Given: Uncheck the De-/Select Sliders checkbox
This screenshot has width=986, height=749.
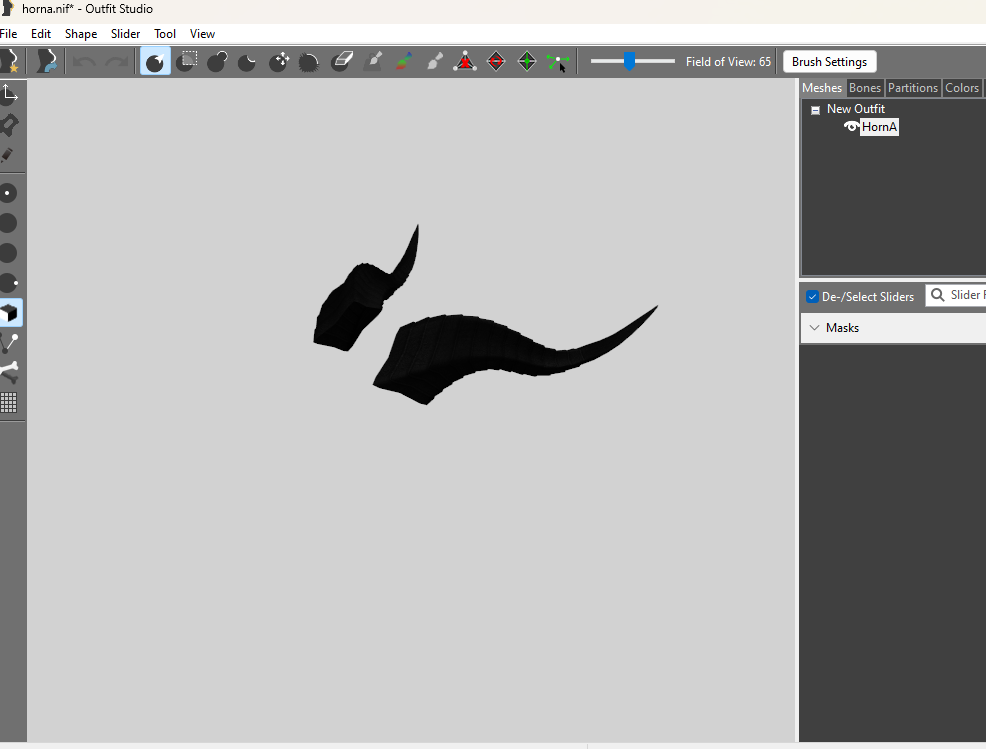Looking at the screenshot, I should pos(812,297).
